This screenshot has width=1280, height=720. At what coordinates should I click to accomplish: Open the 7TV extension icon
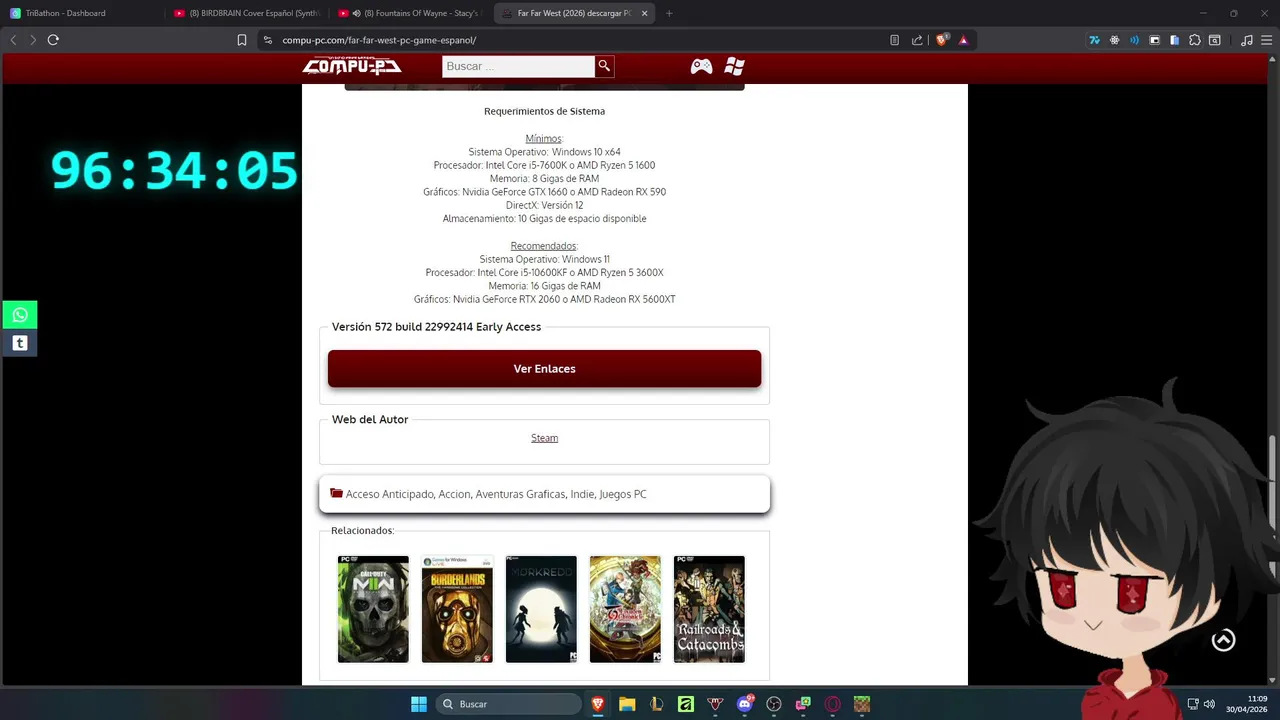coord(1095,40)
